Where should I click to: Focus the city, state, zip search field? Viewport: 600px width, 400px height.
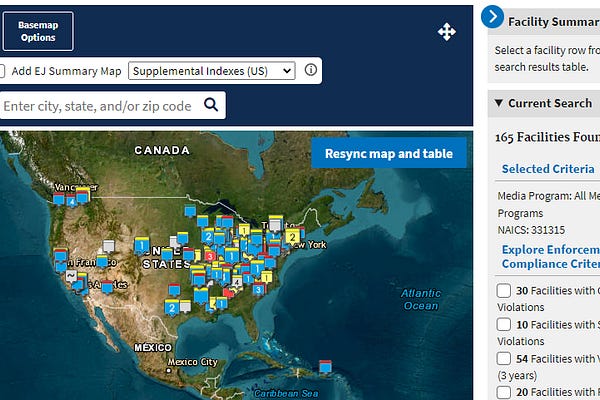(x=99, y=106)
